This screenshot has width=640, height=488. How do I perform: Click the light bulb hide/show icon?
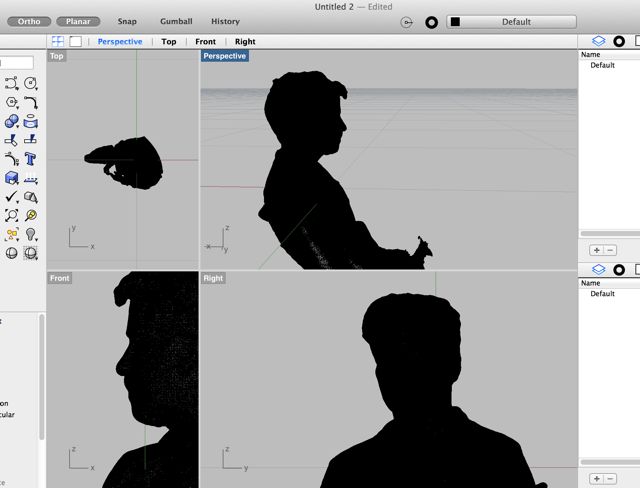point(31,235)
